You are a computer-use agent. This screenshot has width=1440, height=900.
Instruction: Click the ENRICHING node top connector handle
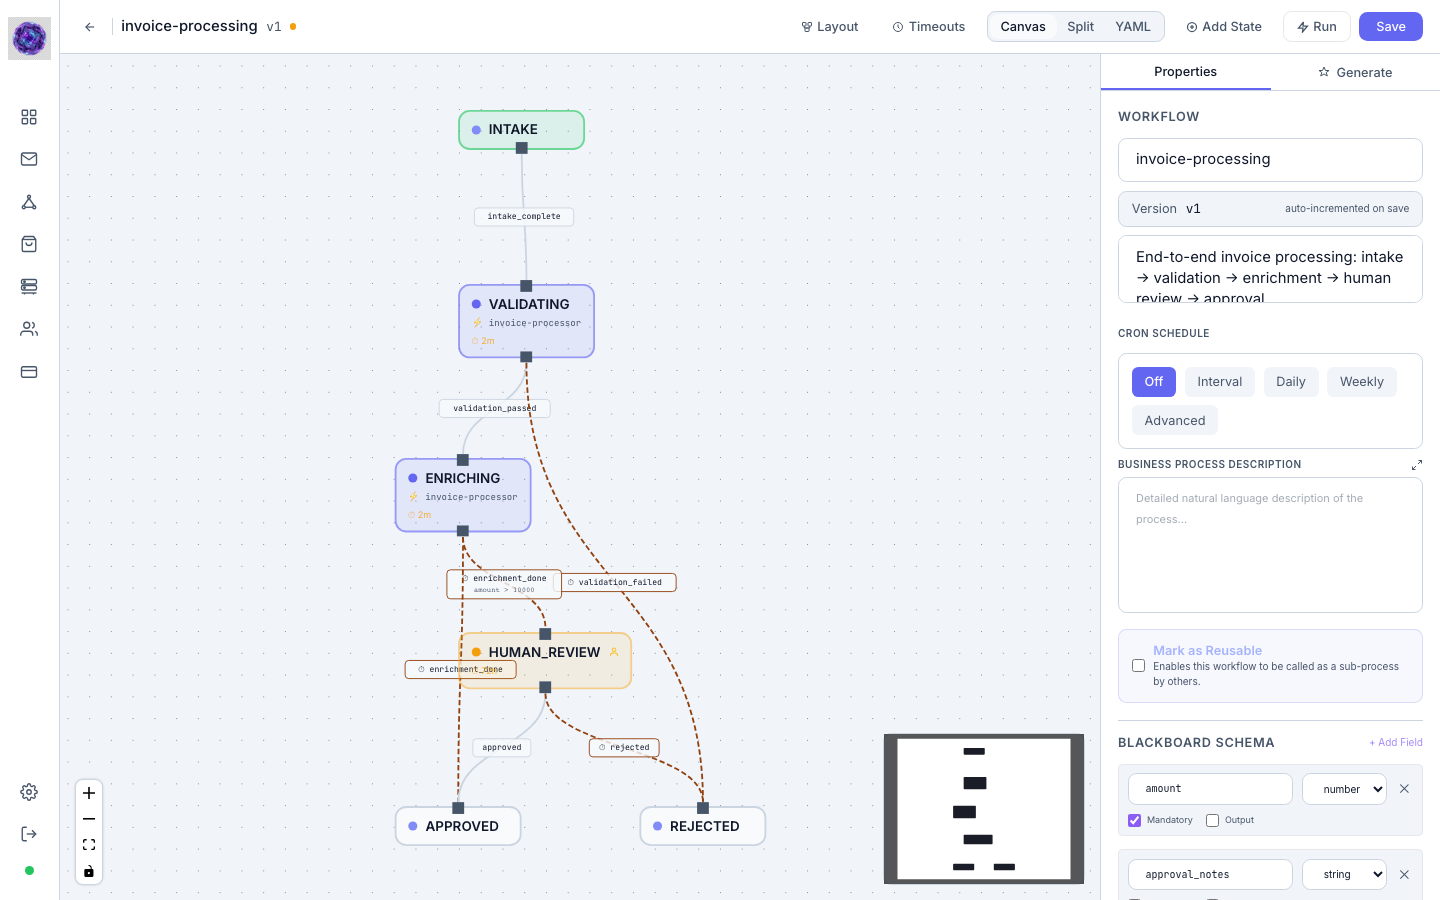463,460
